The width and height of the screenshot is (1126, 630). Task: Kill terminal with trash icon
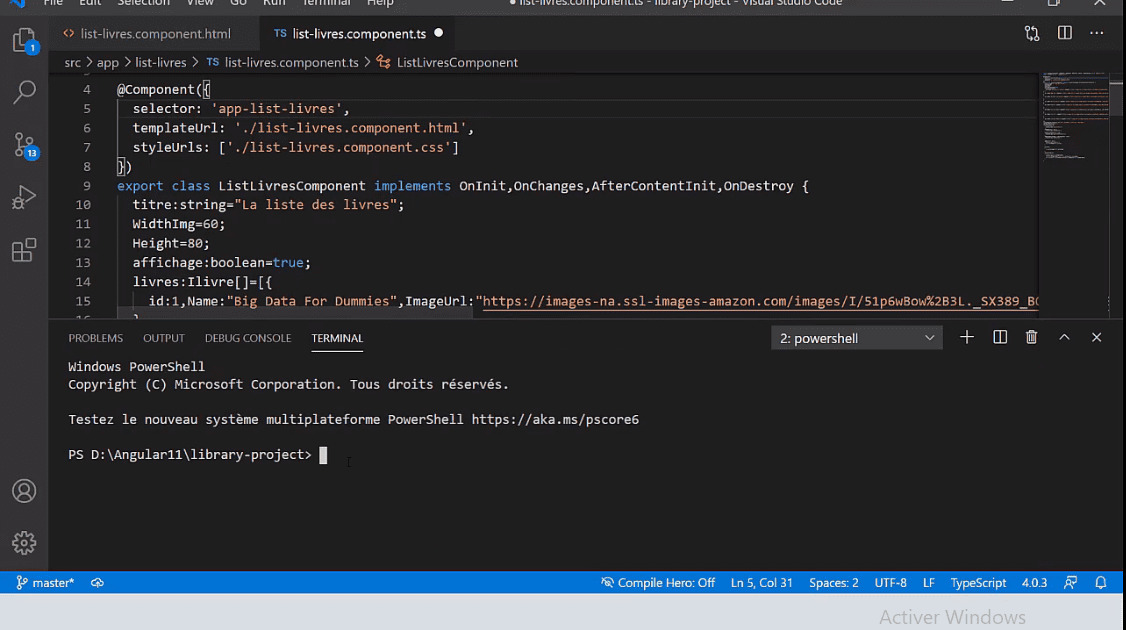click(1031, 338)
